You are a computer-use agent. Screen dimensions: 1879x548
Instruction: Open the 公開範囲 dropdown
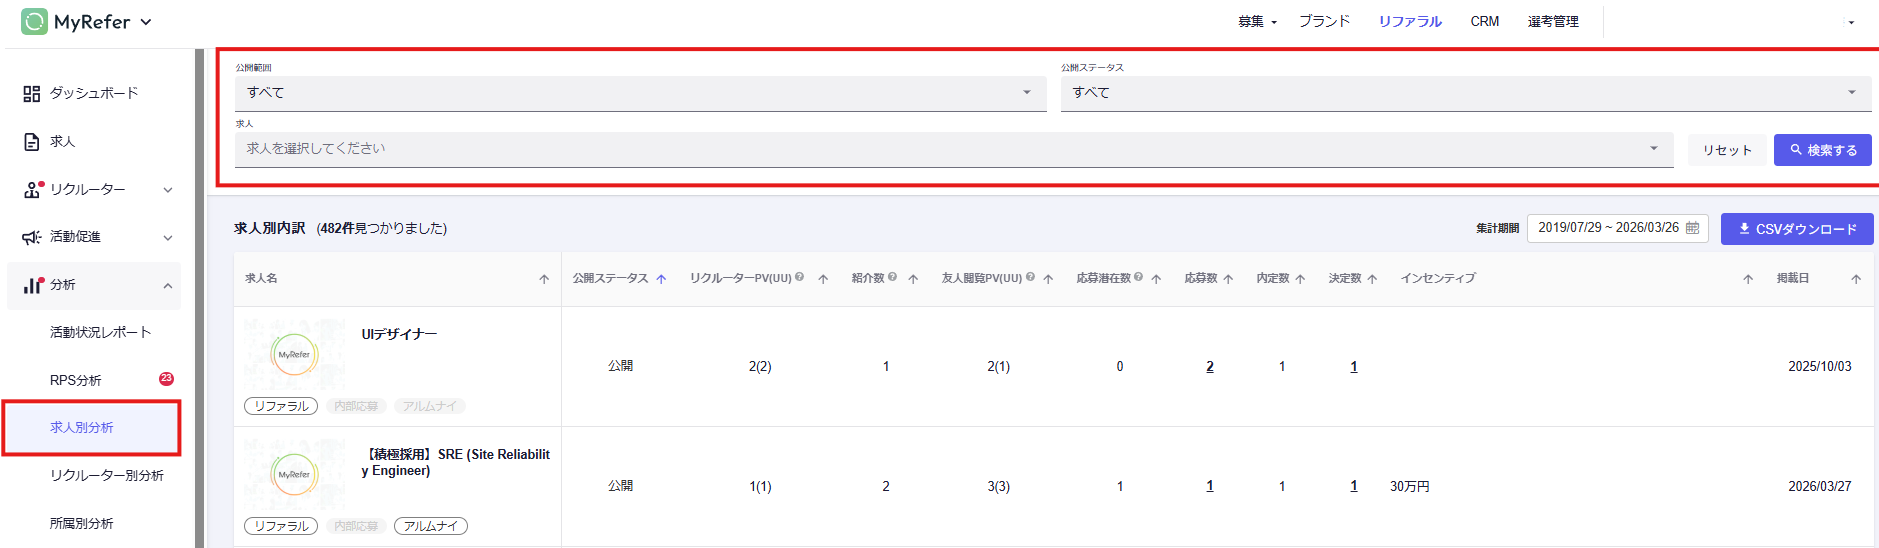click(640, 93)
